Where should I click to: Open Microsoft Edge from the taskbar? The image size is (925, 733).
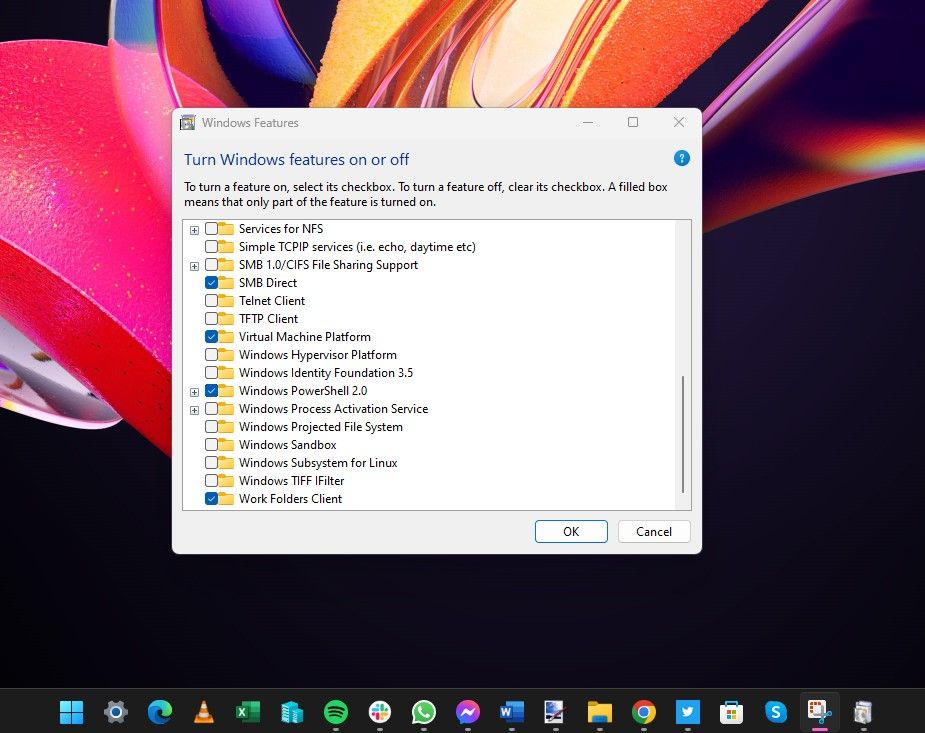tap(159, 712)
